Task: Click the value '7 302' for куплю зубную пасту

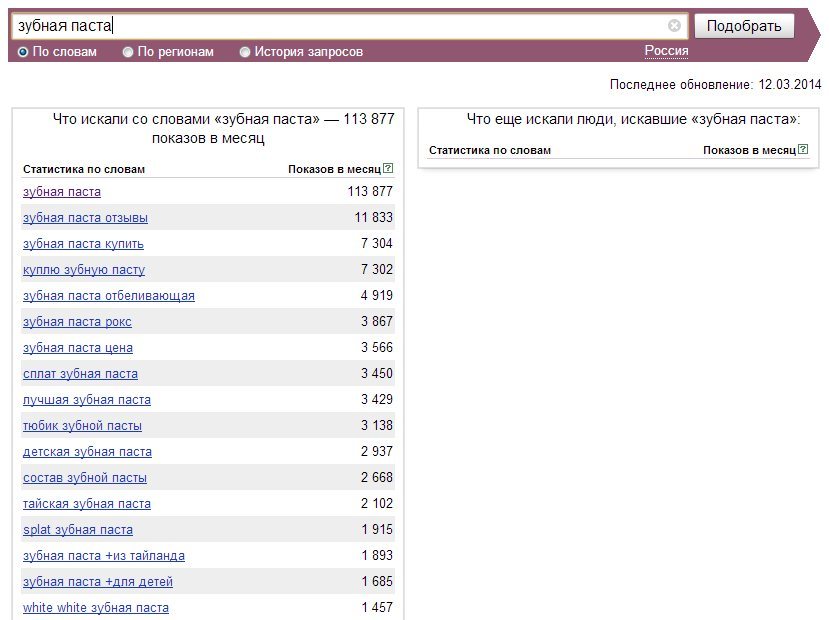Action: click(377, 269)
